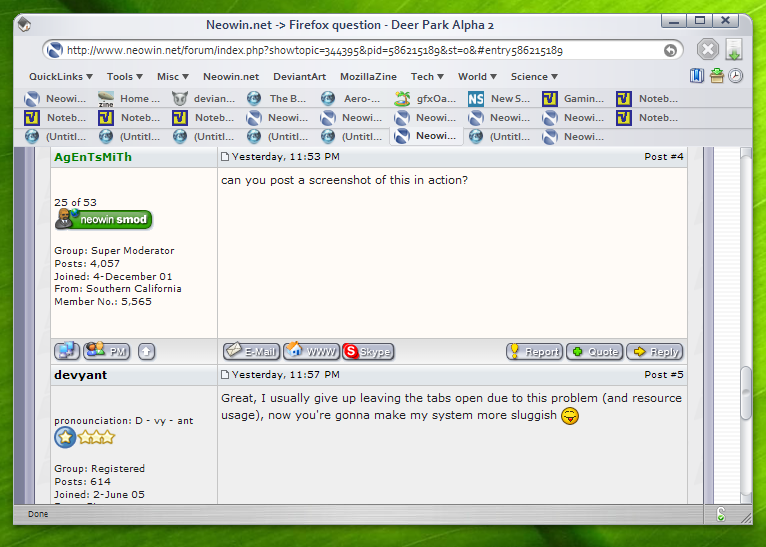Open the Neowin.net bookmark
Image resolution: width=766 pixels, height=547 pixels.
click(x=231, y=77)
